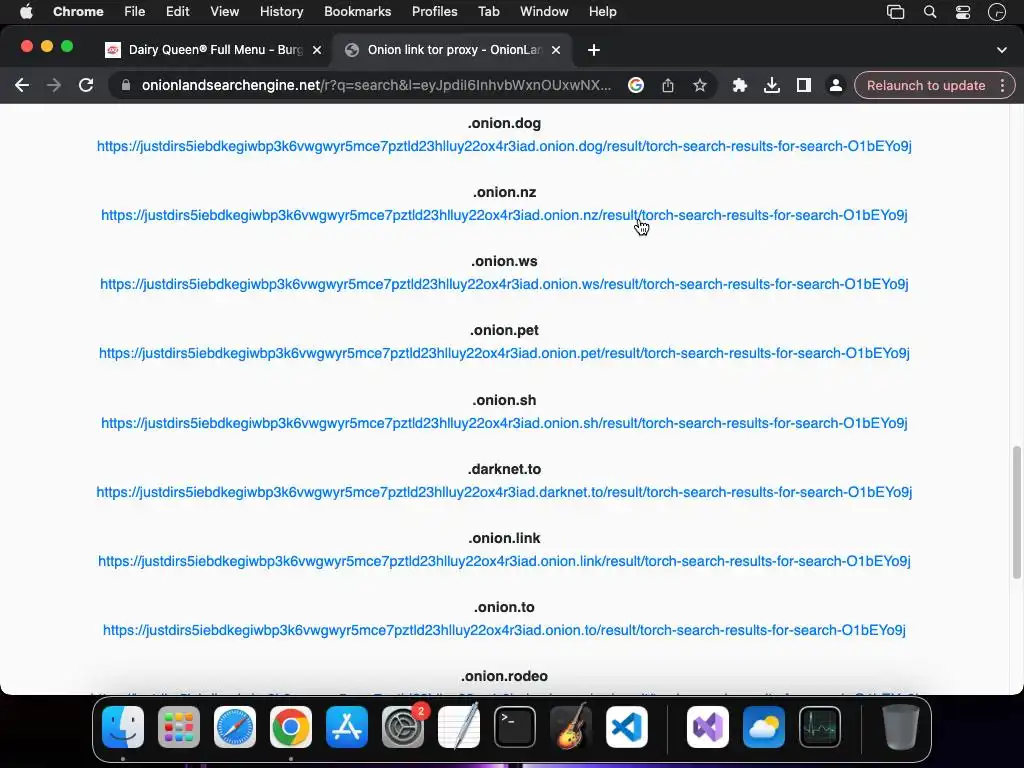Click the .onion.rodeo heading text
The height and width of the screenshot is (768, 1024).
click(x=504, y=677)
